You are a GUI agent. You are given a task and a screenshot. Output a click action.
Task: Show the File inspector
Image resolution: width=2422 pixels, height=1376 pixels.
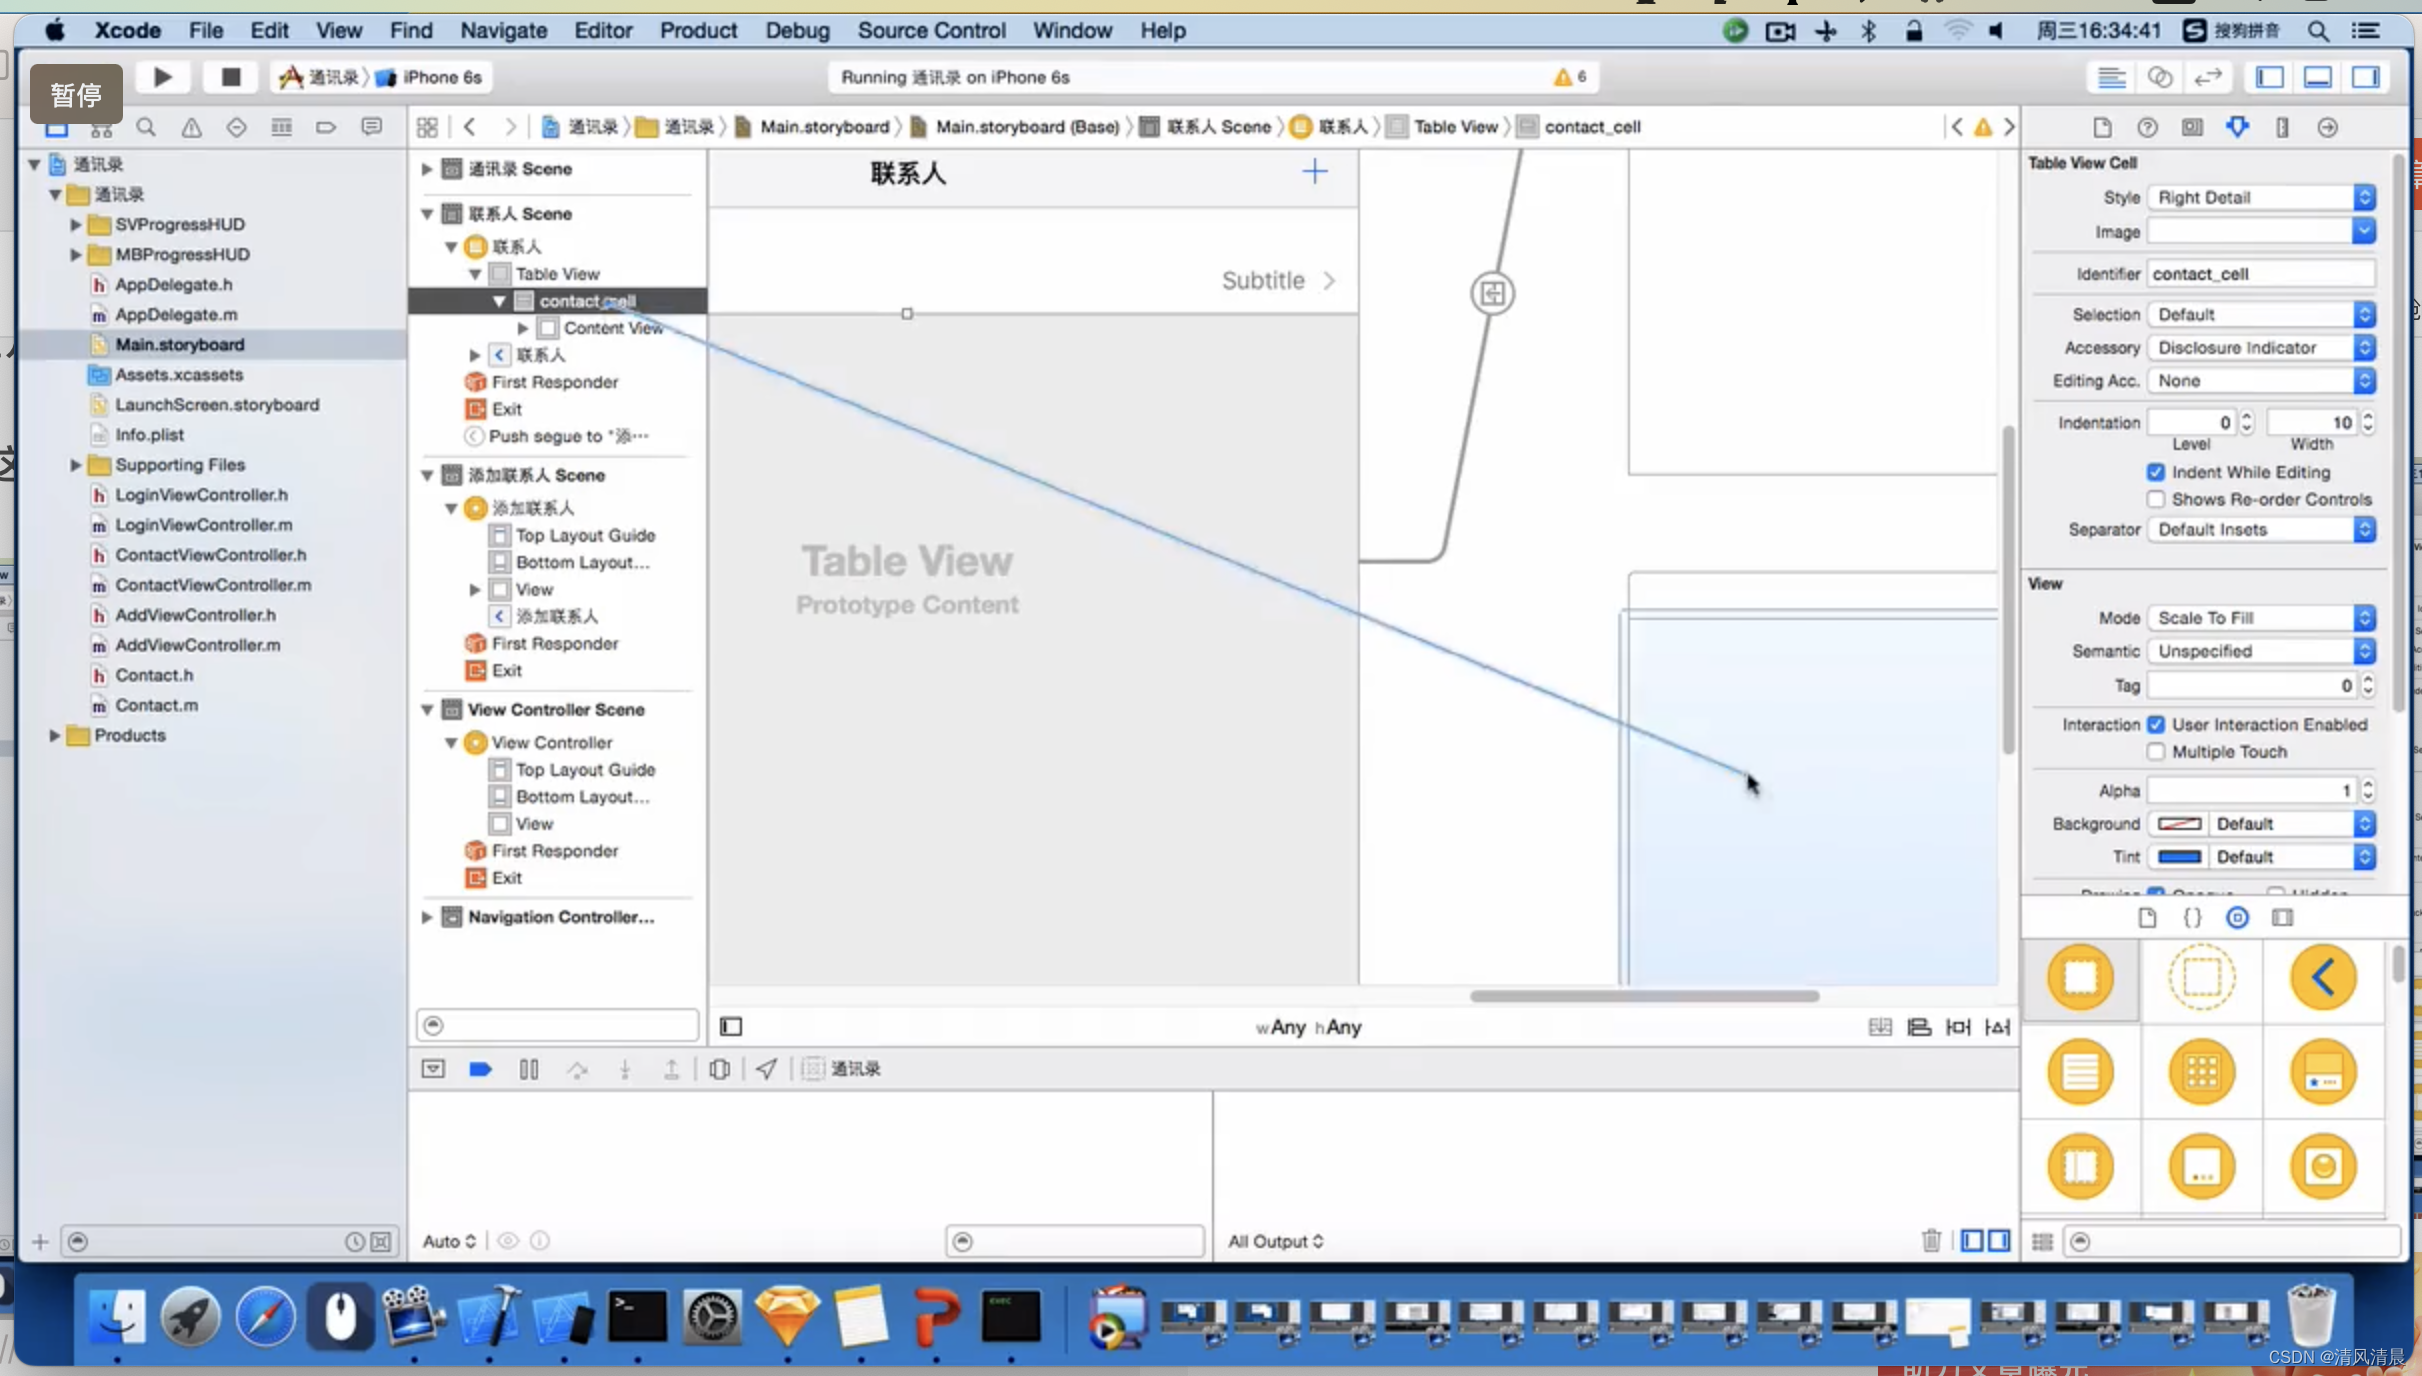pos(2102,127)
